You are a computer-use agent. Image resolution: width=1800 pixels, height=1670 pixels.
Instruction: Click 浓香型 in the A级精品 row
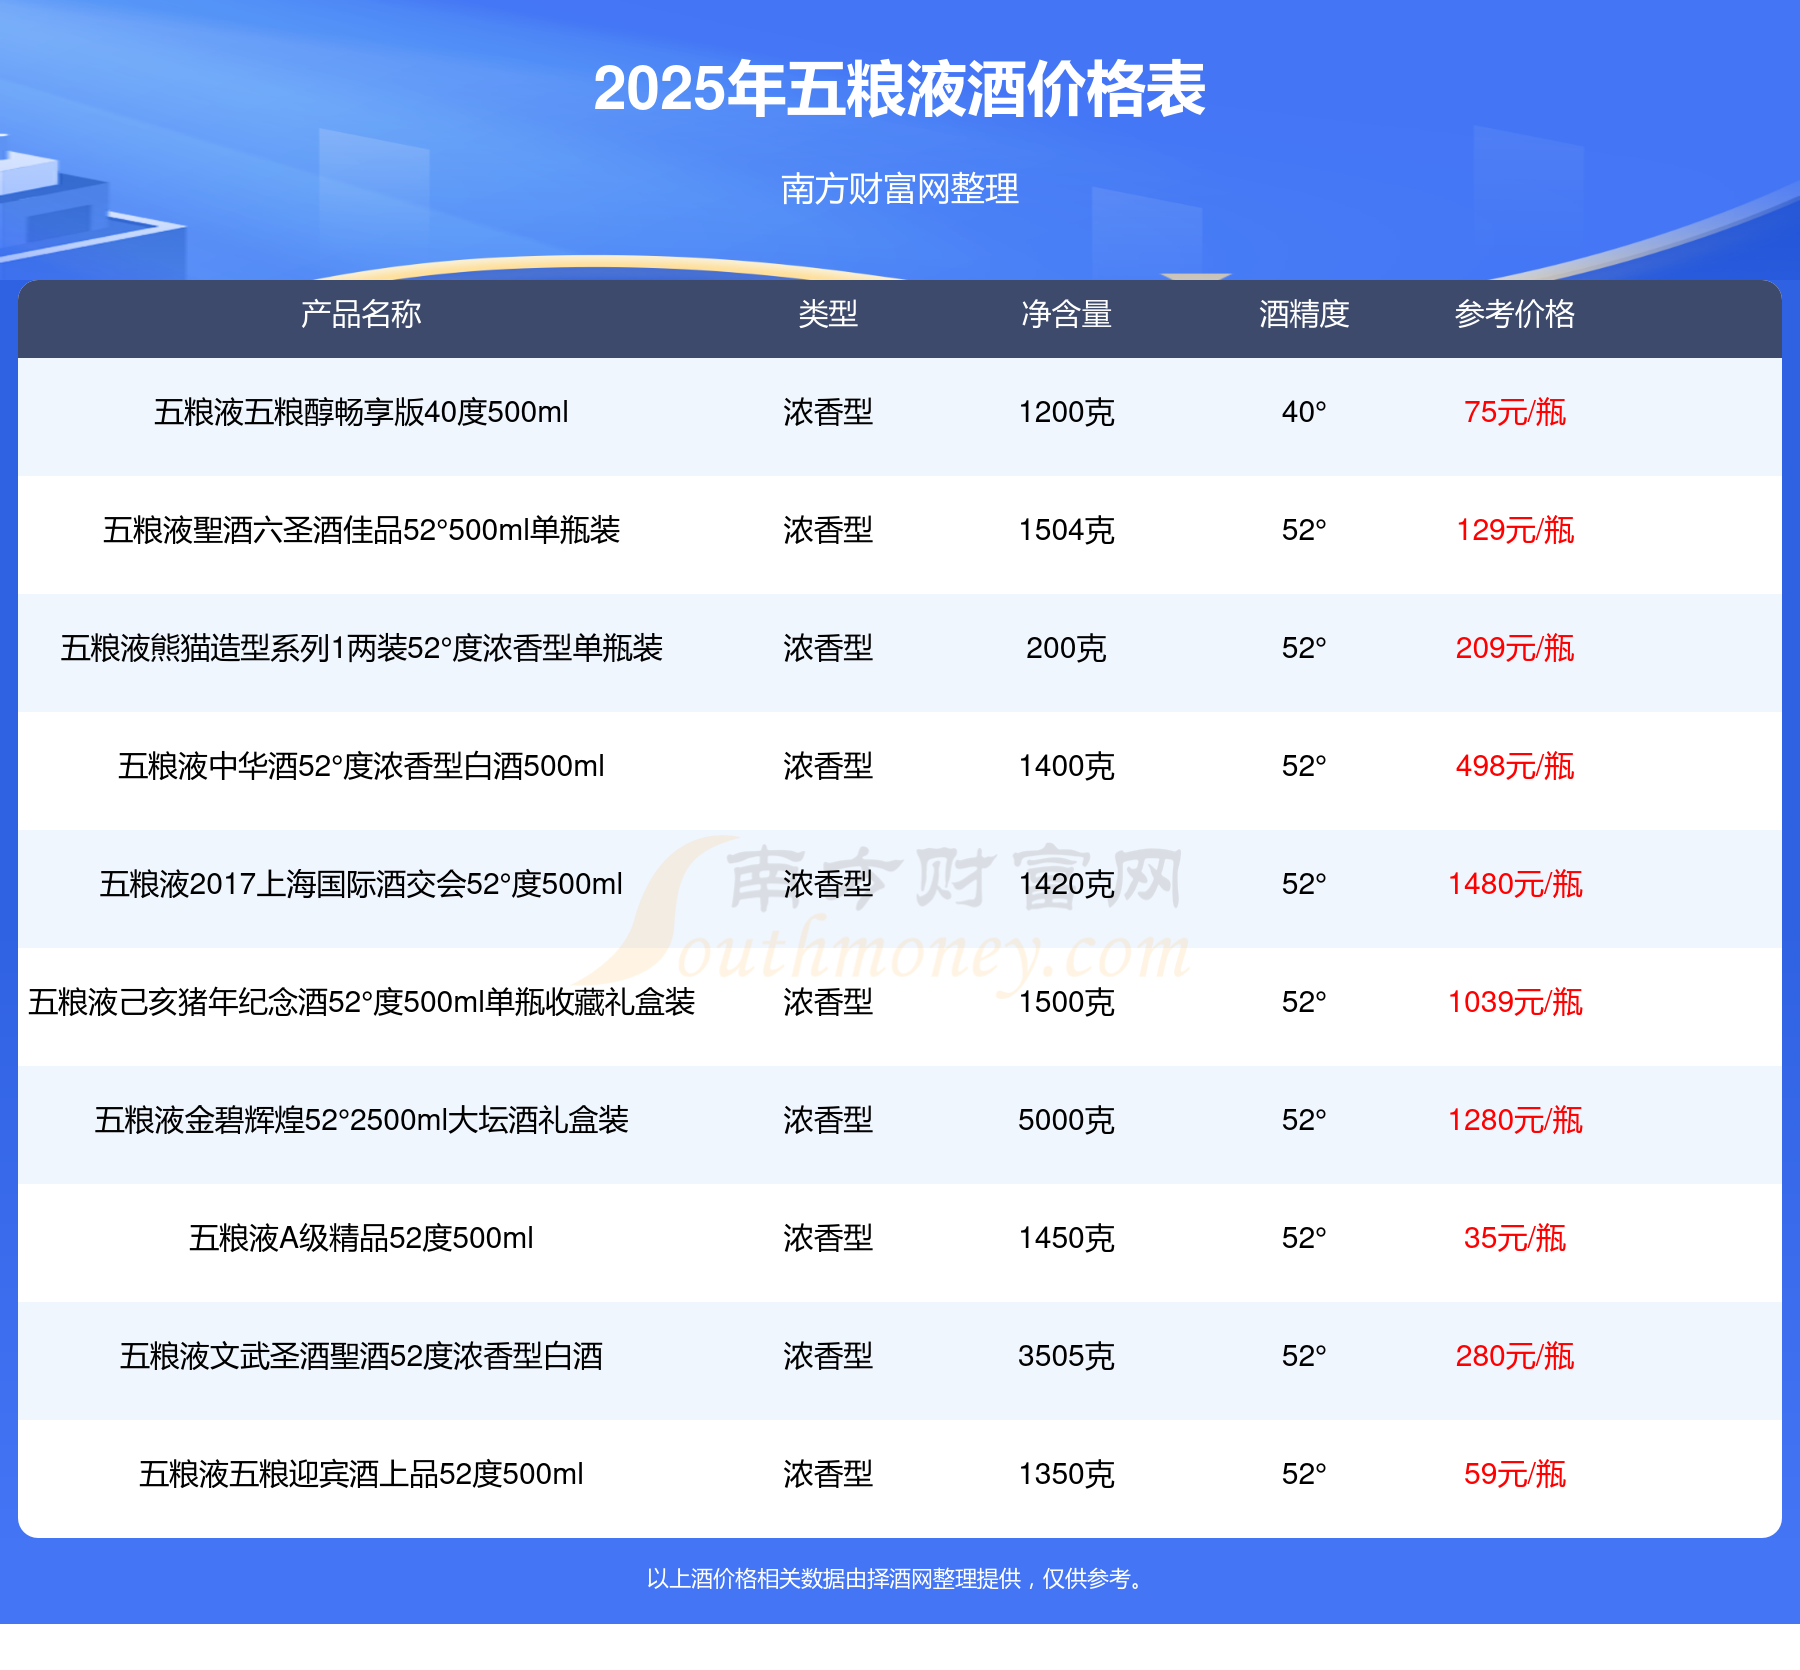828,1238
